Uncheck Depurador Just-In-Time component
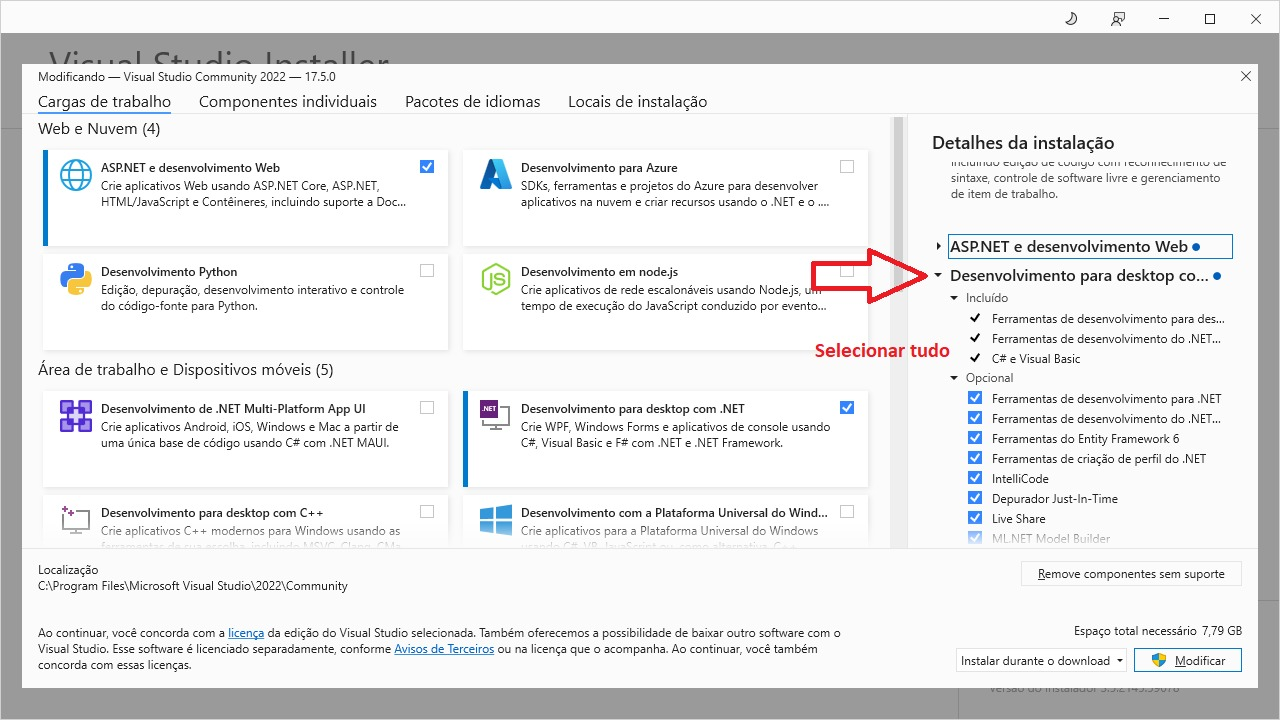The height and width of the screenshot is (720, 1280). click(975, 498)
